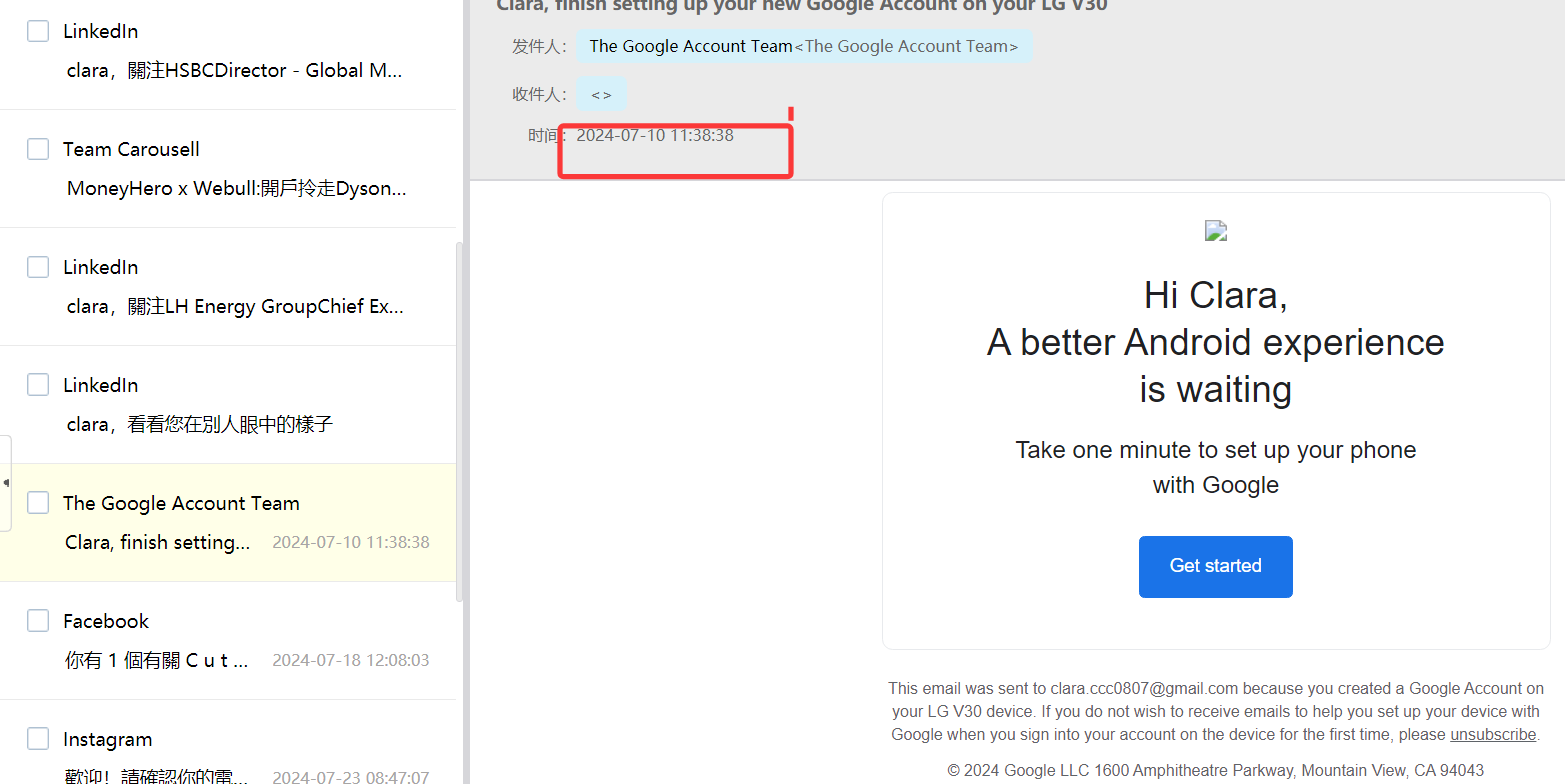The image size is (1565, 784).
Task: Collapse the sidebar using the left edge handle
Action: click(x=6, y=483)
